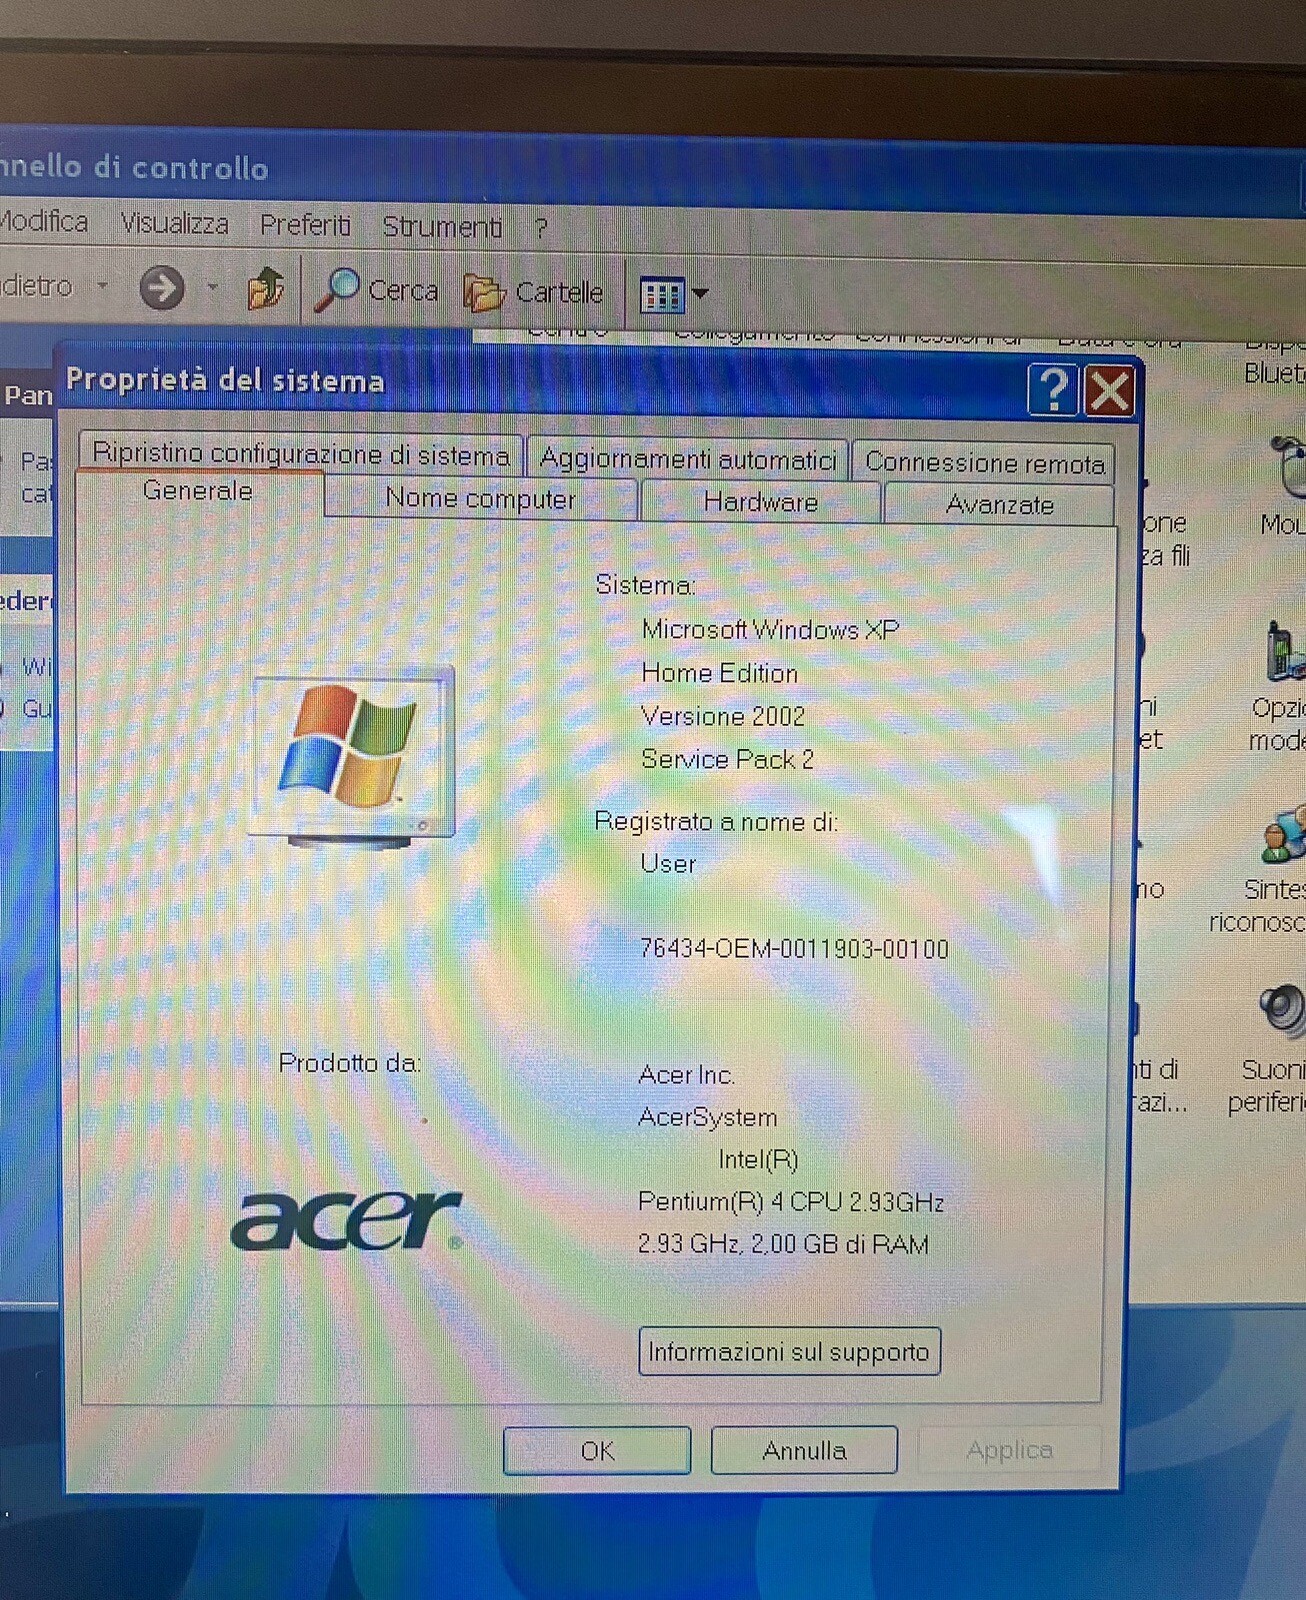Image resolution: width=1306 pixels, height=1600 pixels.
Task: Click the 2,00 GB di RAM line
Action: click(x=783, y=1244)
